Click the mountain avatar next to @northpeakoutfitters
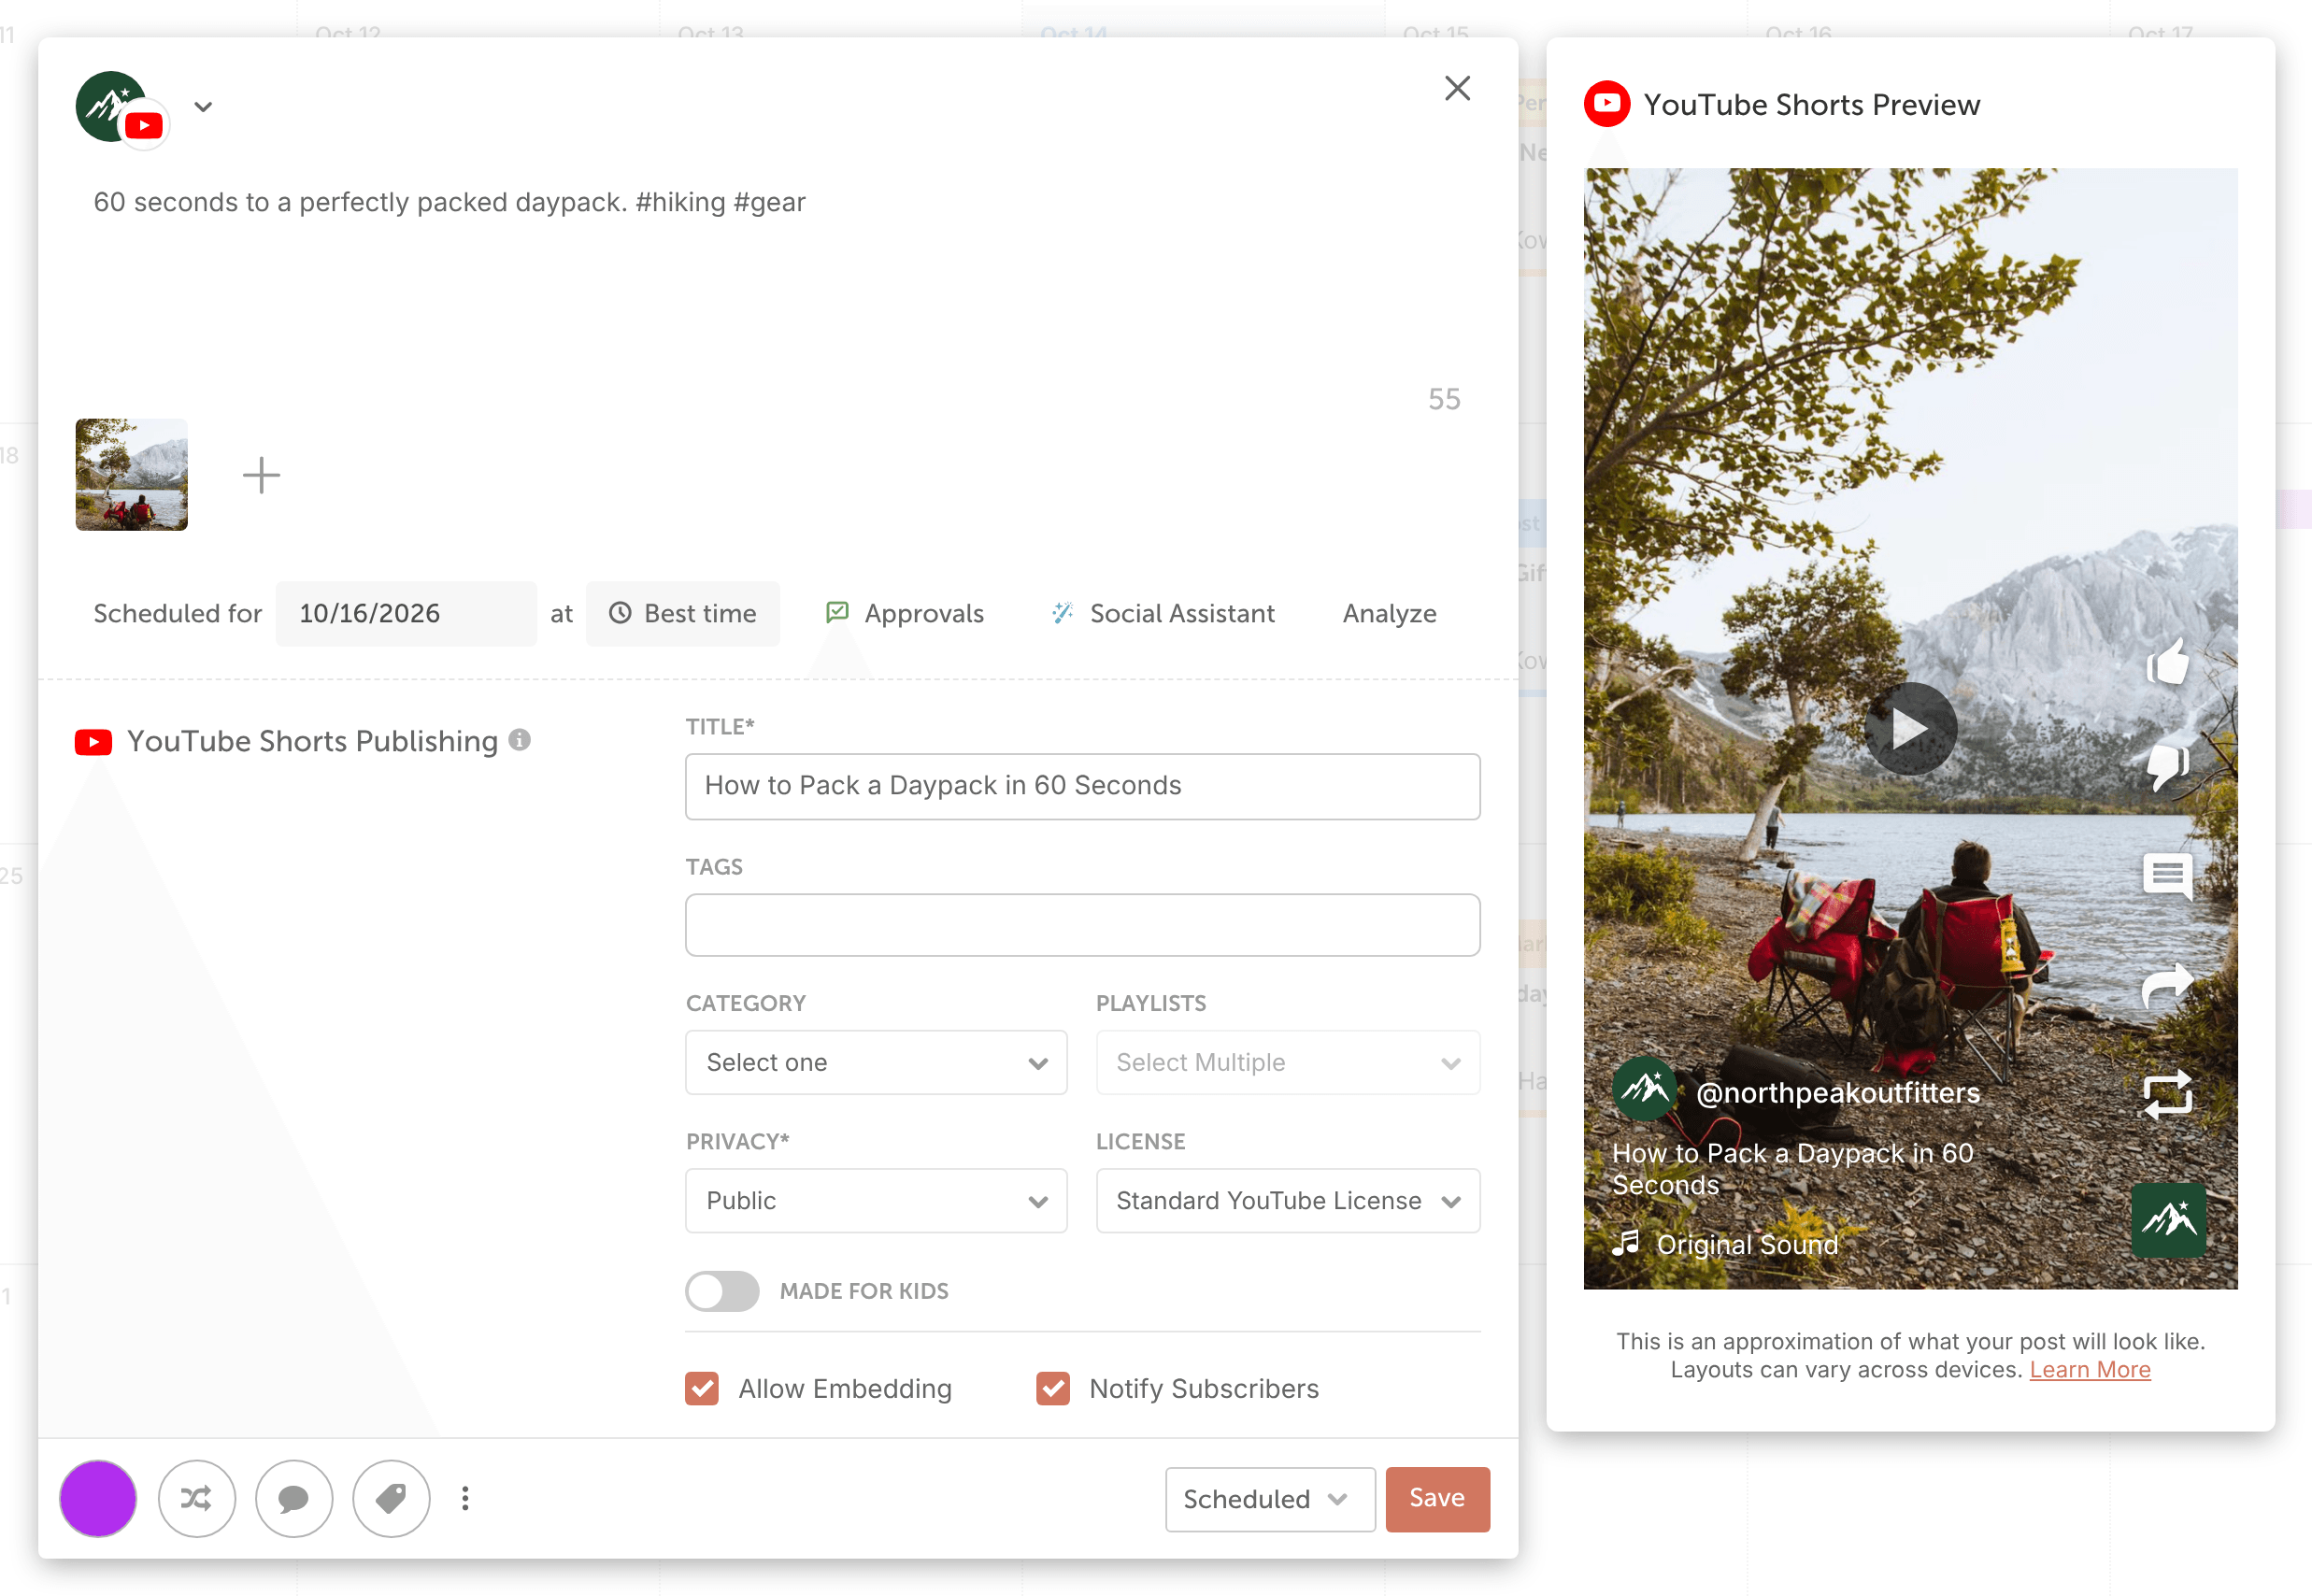This screenshot has width=2312, height=1596. (x=1644, y=1088)
